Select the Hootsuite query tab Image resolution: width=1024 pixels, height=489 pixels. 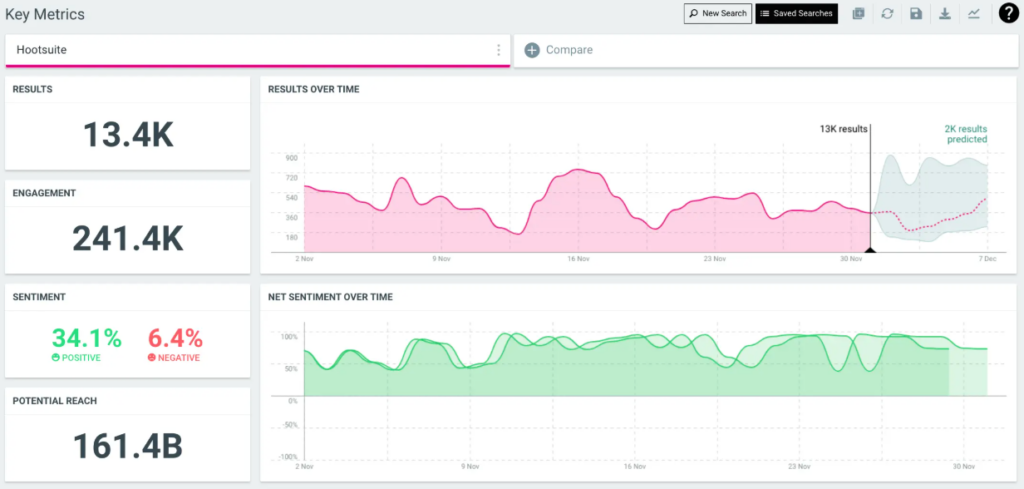pos(257,50)
